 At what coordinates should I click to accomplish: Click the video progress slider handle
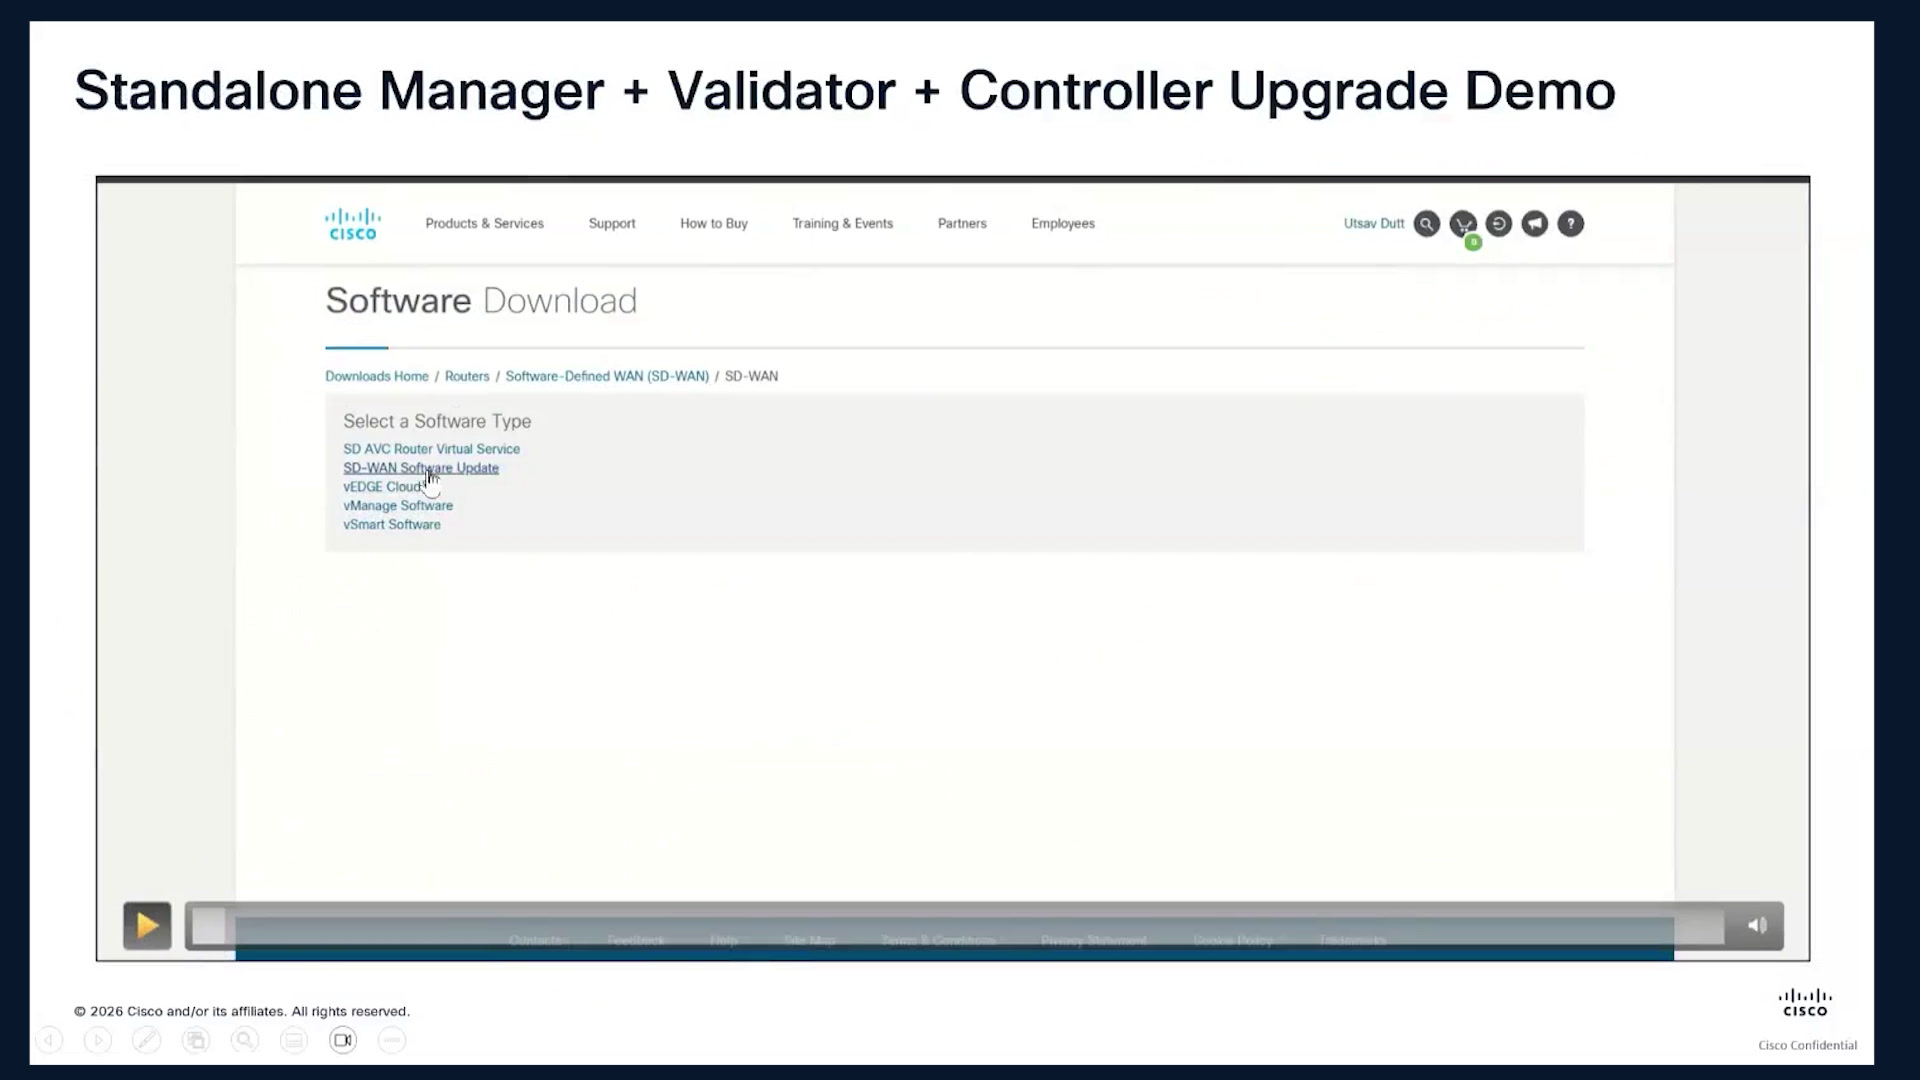(209, 926)
